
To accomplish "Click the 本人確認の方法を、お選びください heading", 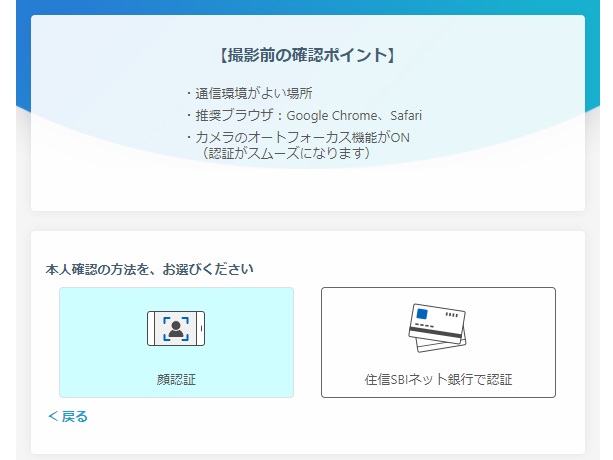I will pos(150,269).
